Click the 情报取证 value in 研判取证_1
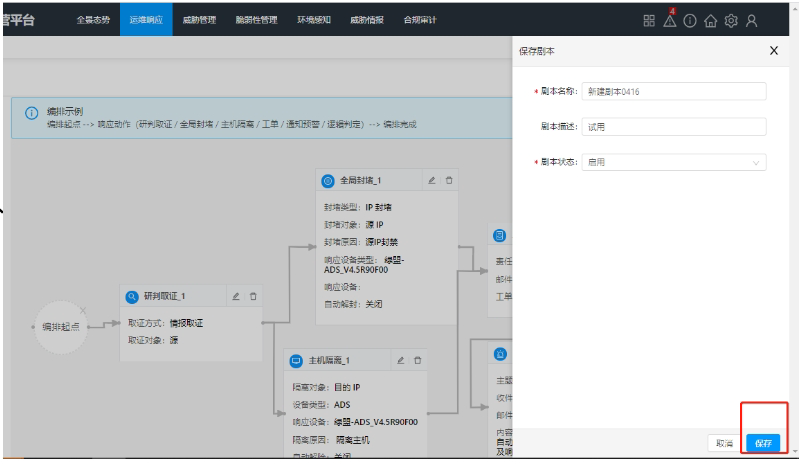The image size is (801, 464). (186, 323)
